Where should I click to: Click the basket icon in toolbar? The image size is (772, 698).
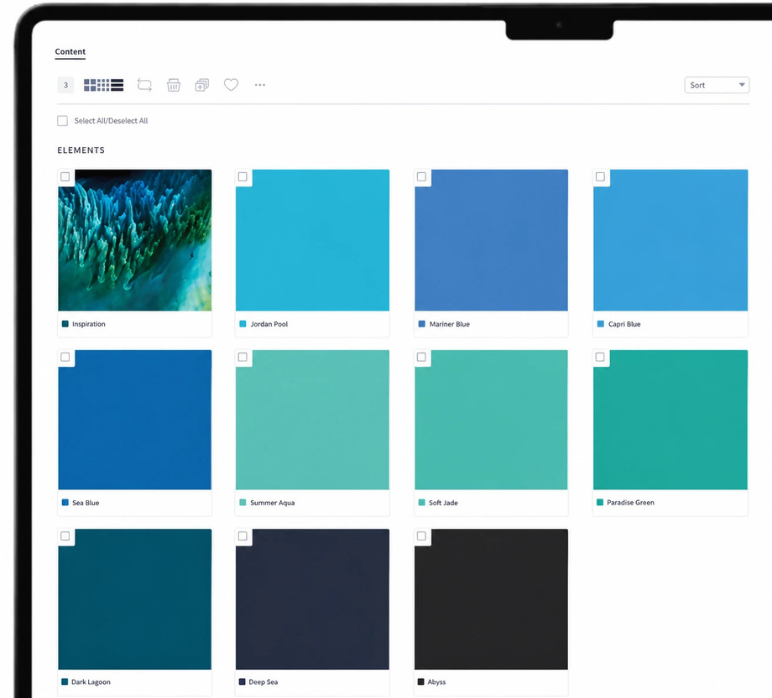pos(173,85)
